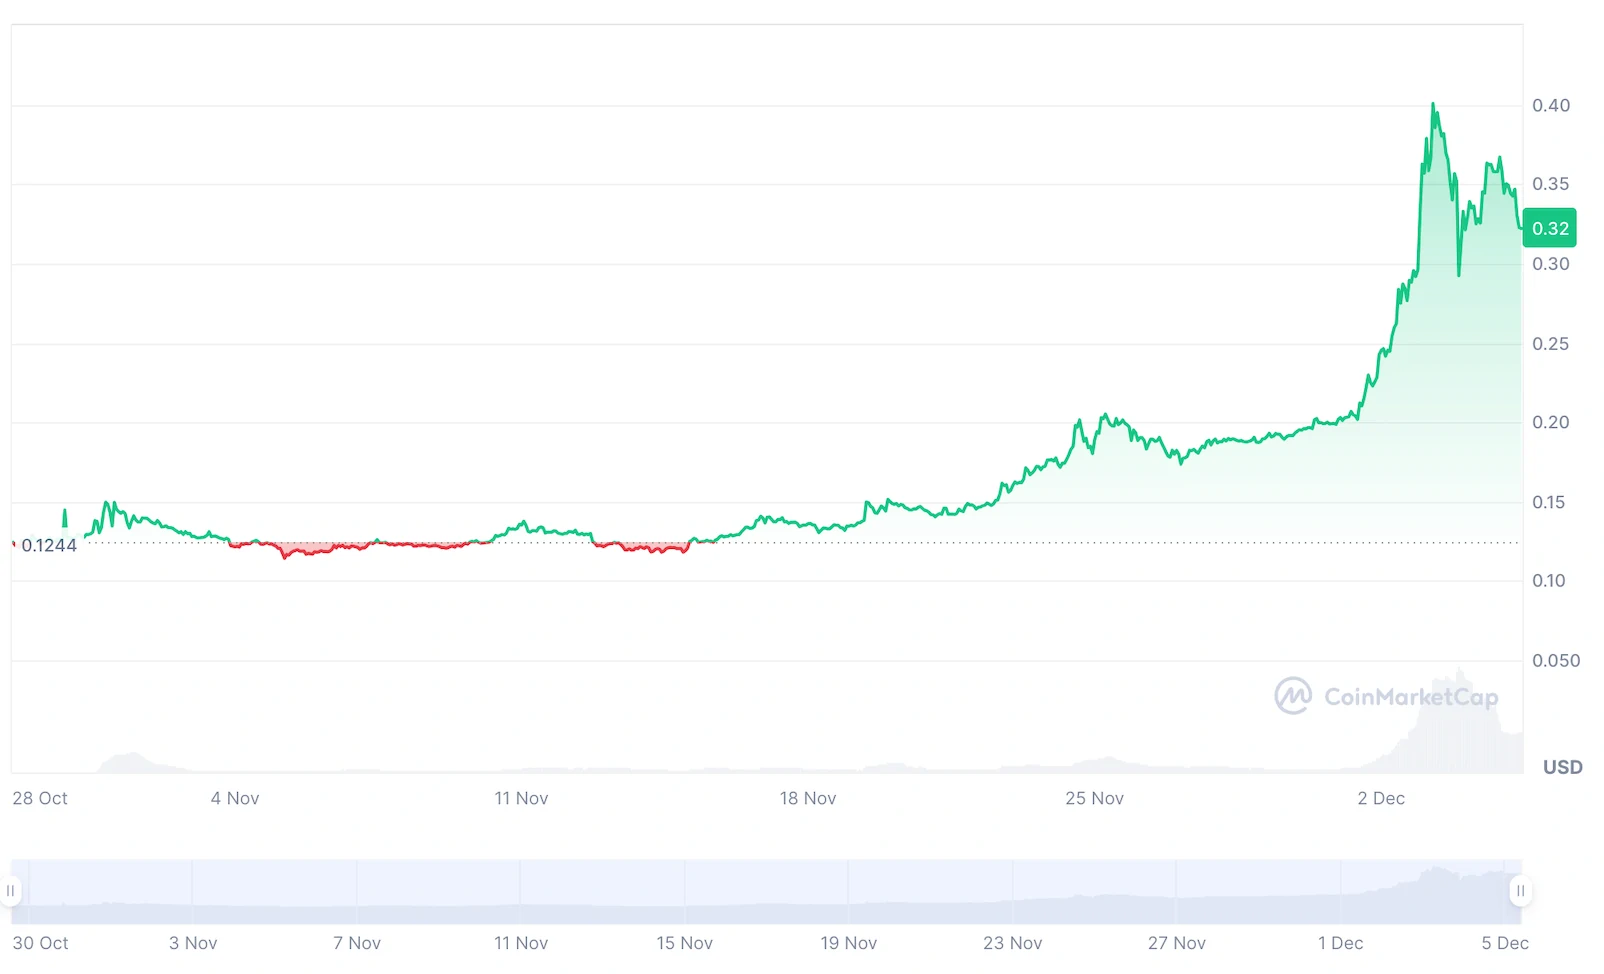Screen dimensions: 1604x974
Task: Select the 2 Dec date label
Action: [x=1381, y=798]
